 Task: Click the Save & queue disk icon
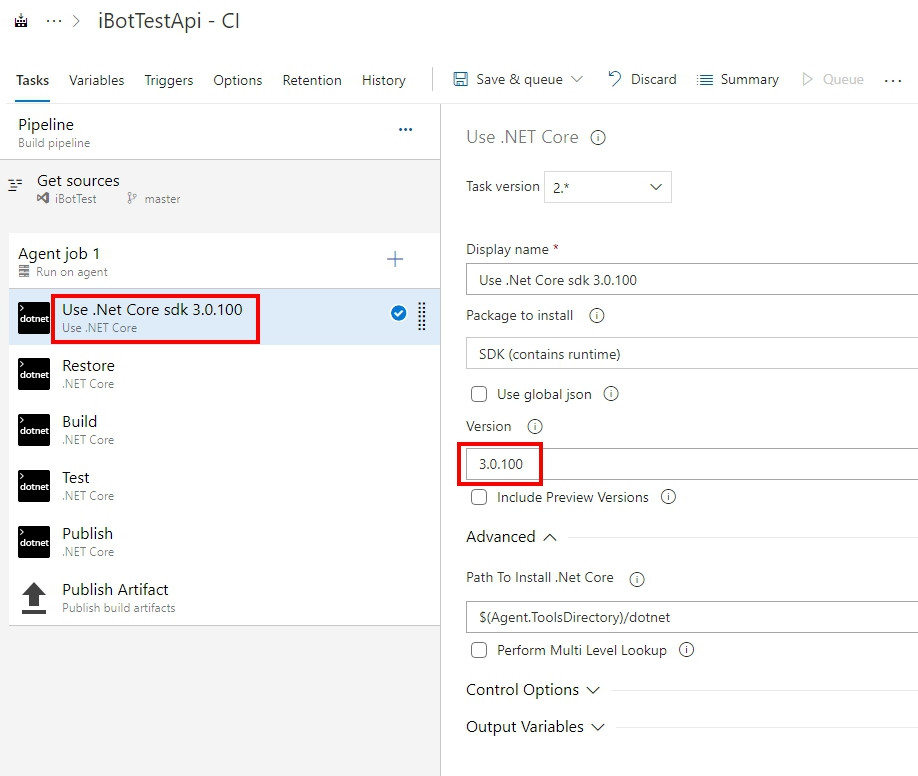click(461, 79)
